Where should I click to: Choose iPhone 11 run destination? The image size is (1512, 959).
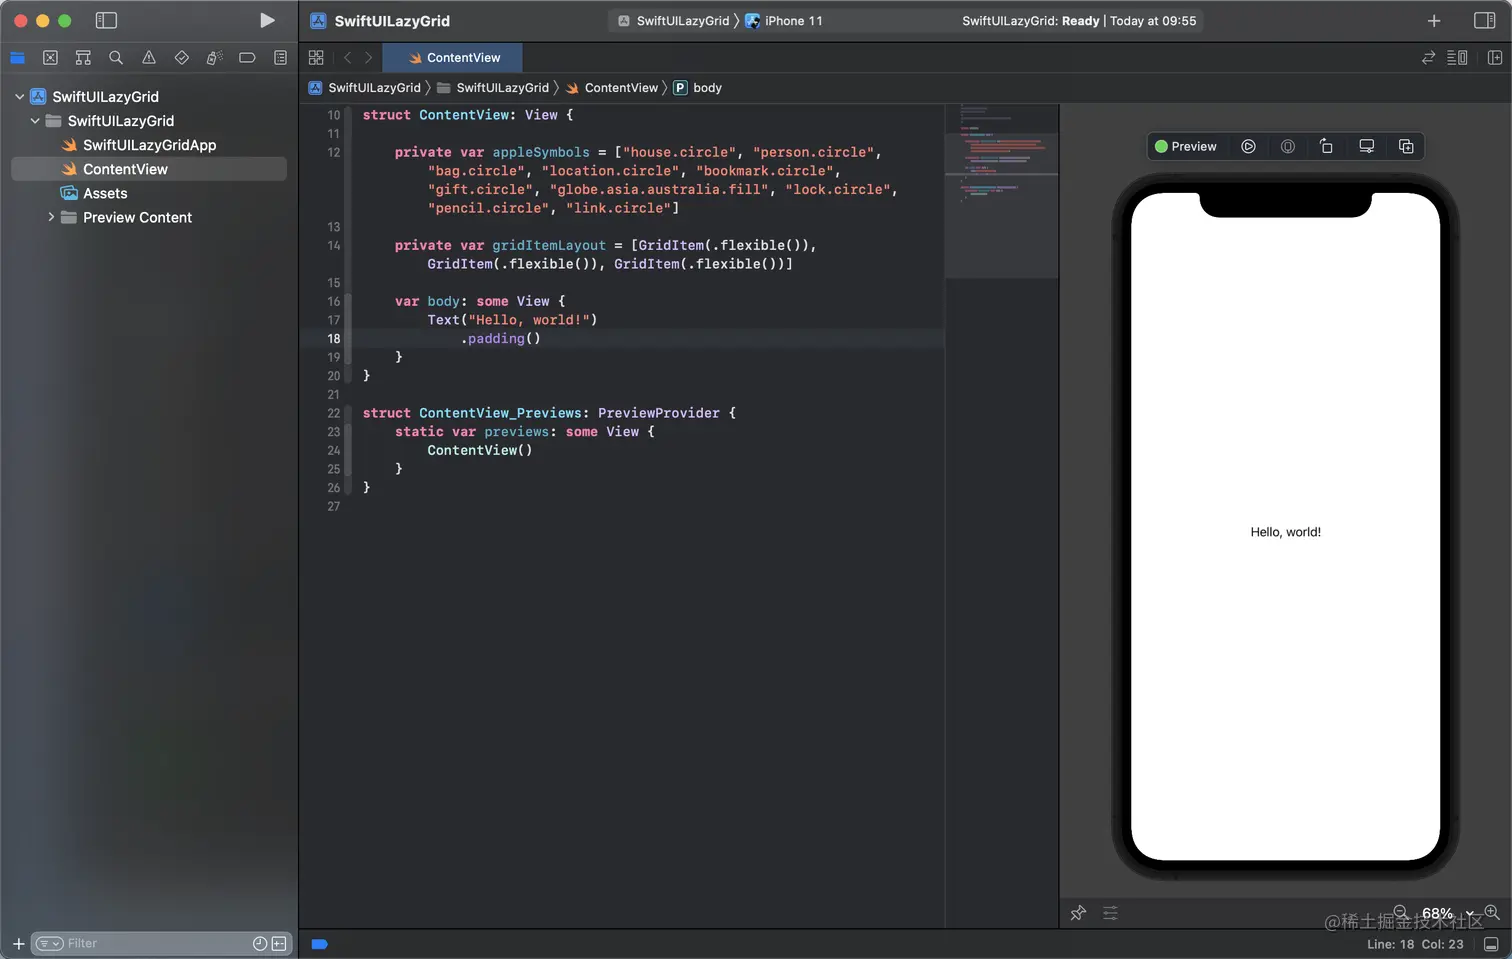coord(784,21)
